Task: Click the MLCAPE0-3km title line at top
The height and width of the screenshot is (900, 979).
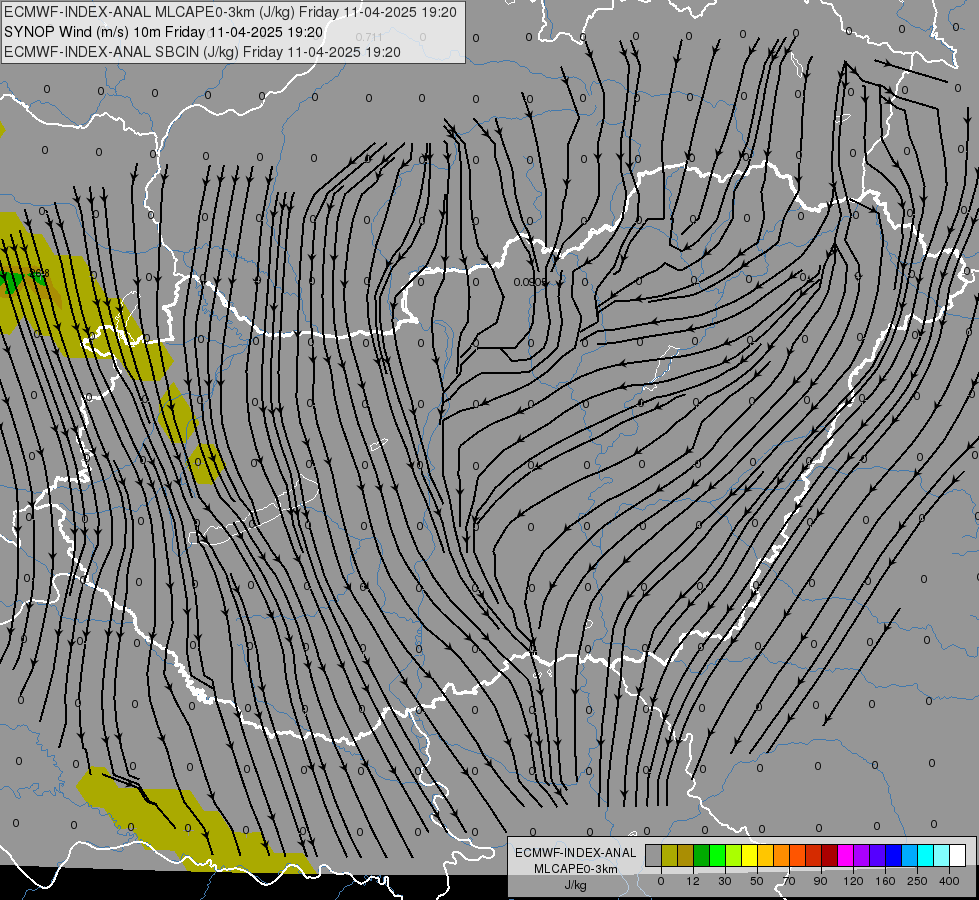Action: pos(230,12)
